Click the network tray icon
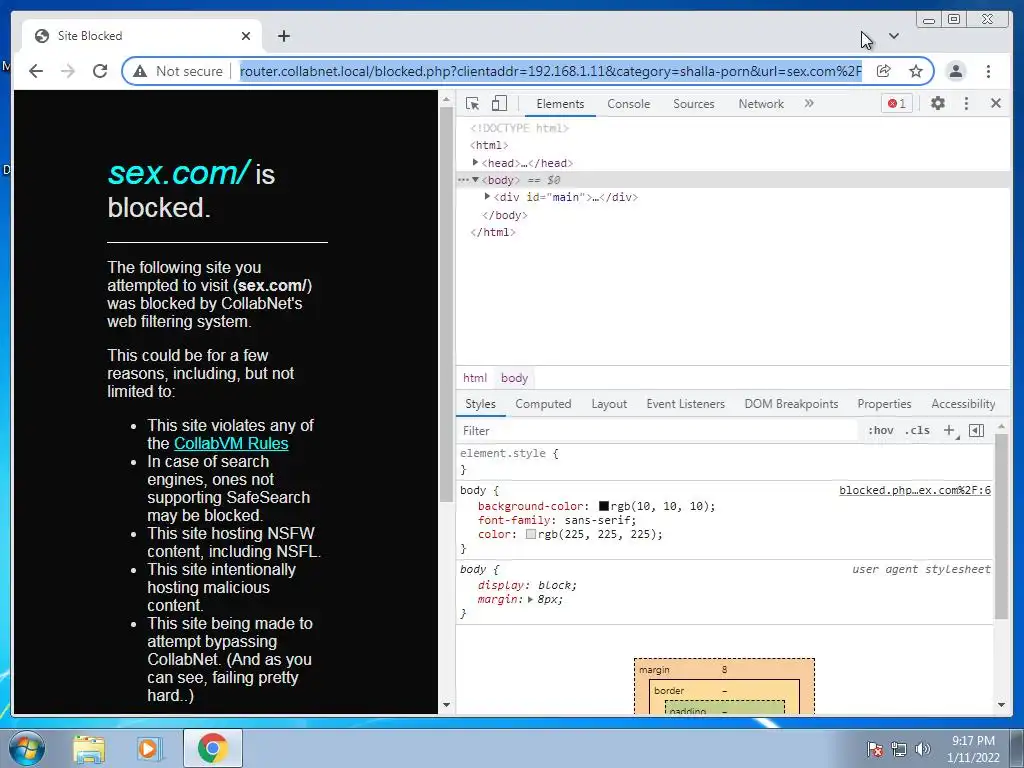1024x768 pixels. point(899,749)
